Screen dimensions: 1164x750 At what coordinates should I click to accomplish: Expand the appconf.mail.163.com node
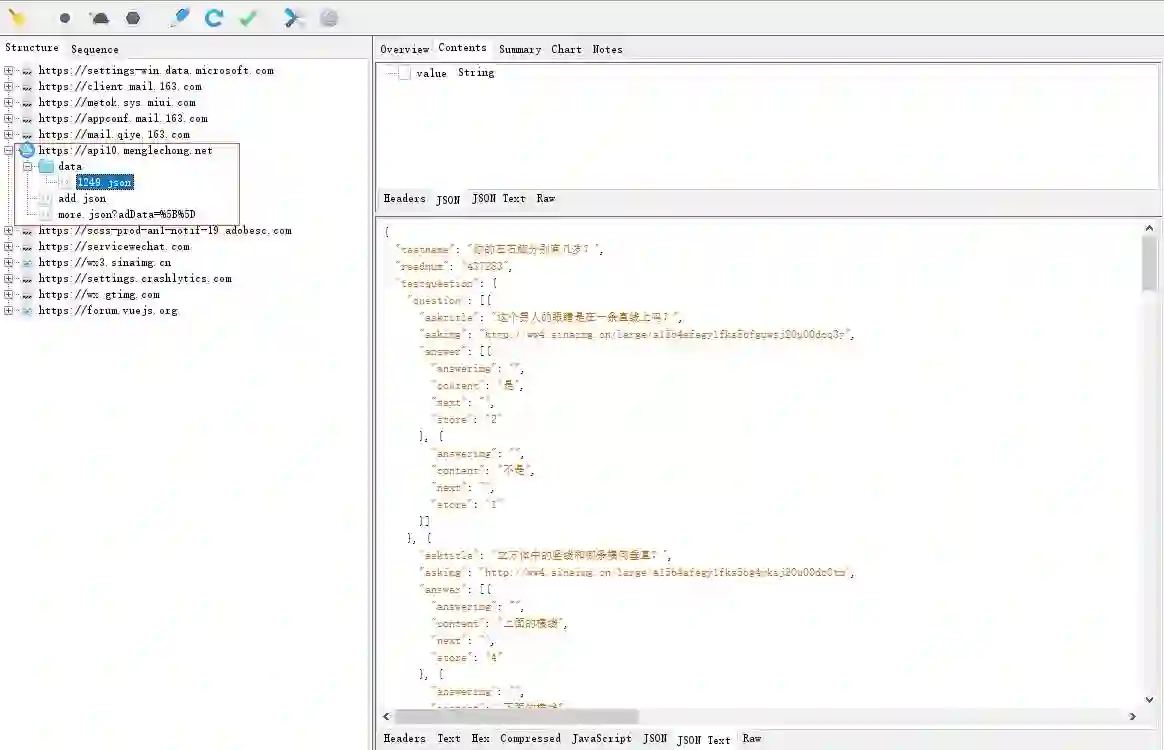[x=8, y=119]
